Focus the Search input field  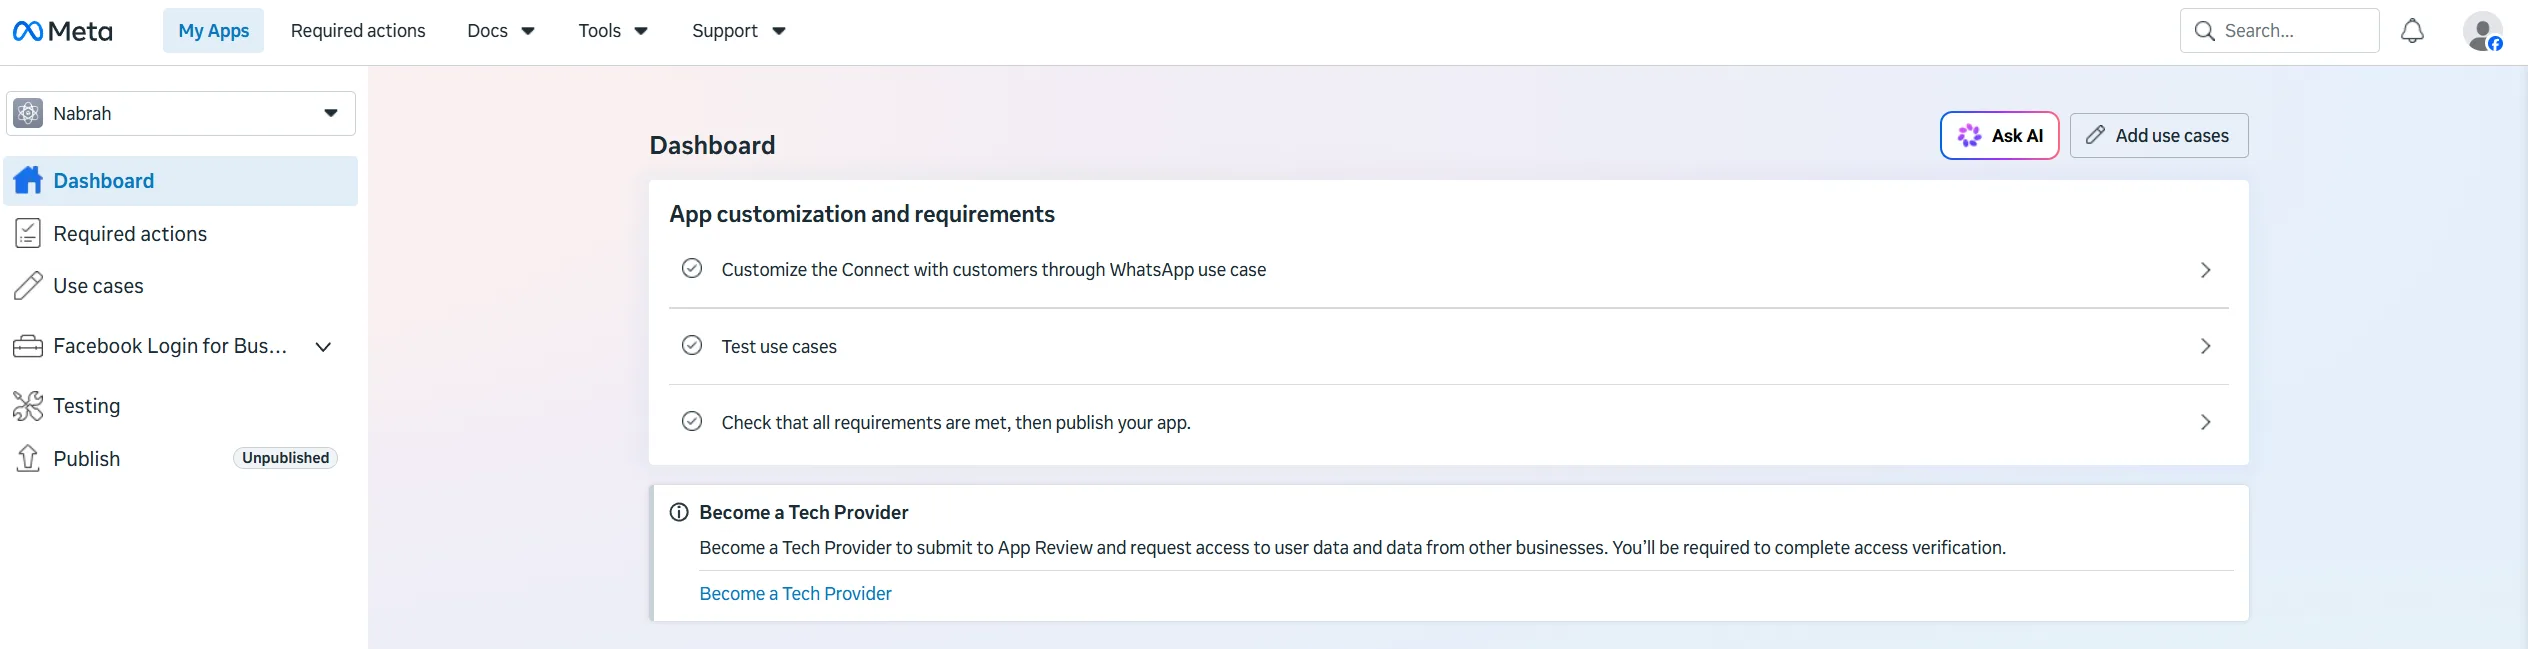tap(2279, 31)
